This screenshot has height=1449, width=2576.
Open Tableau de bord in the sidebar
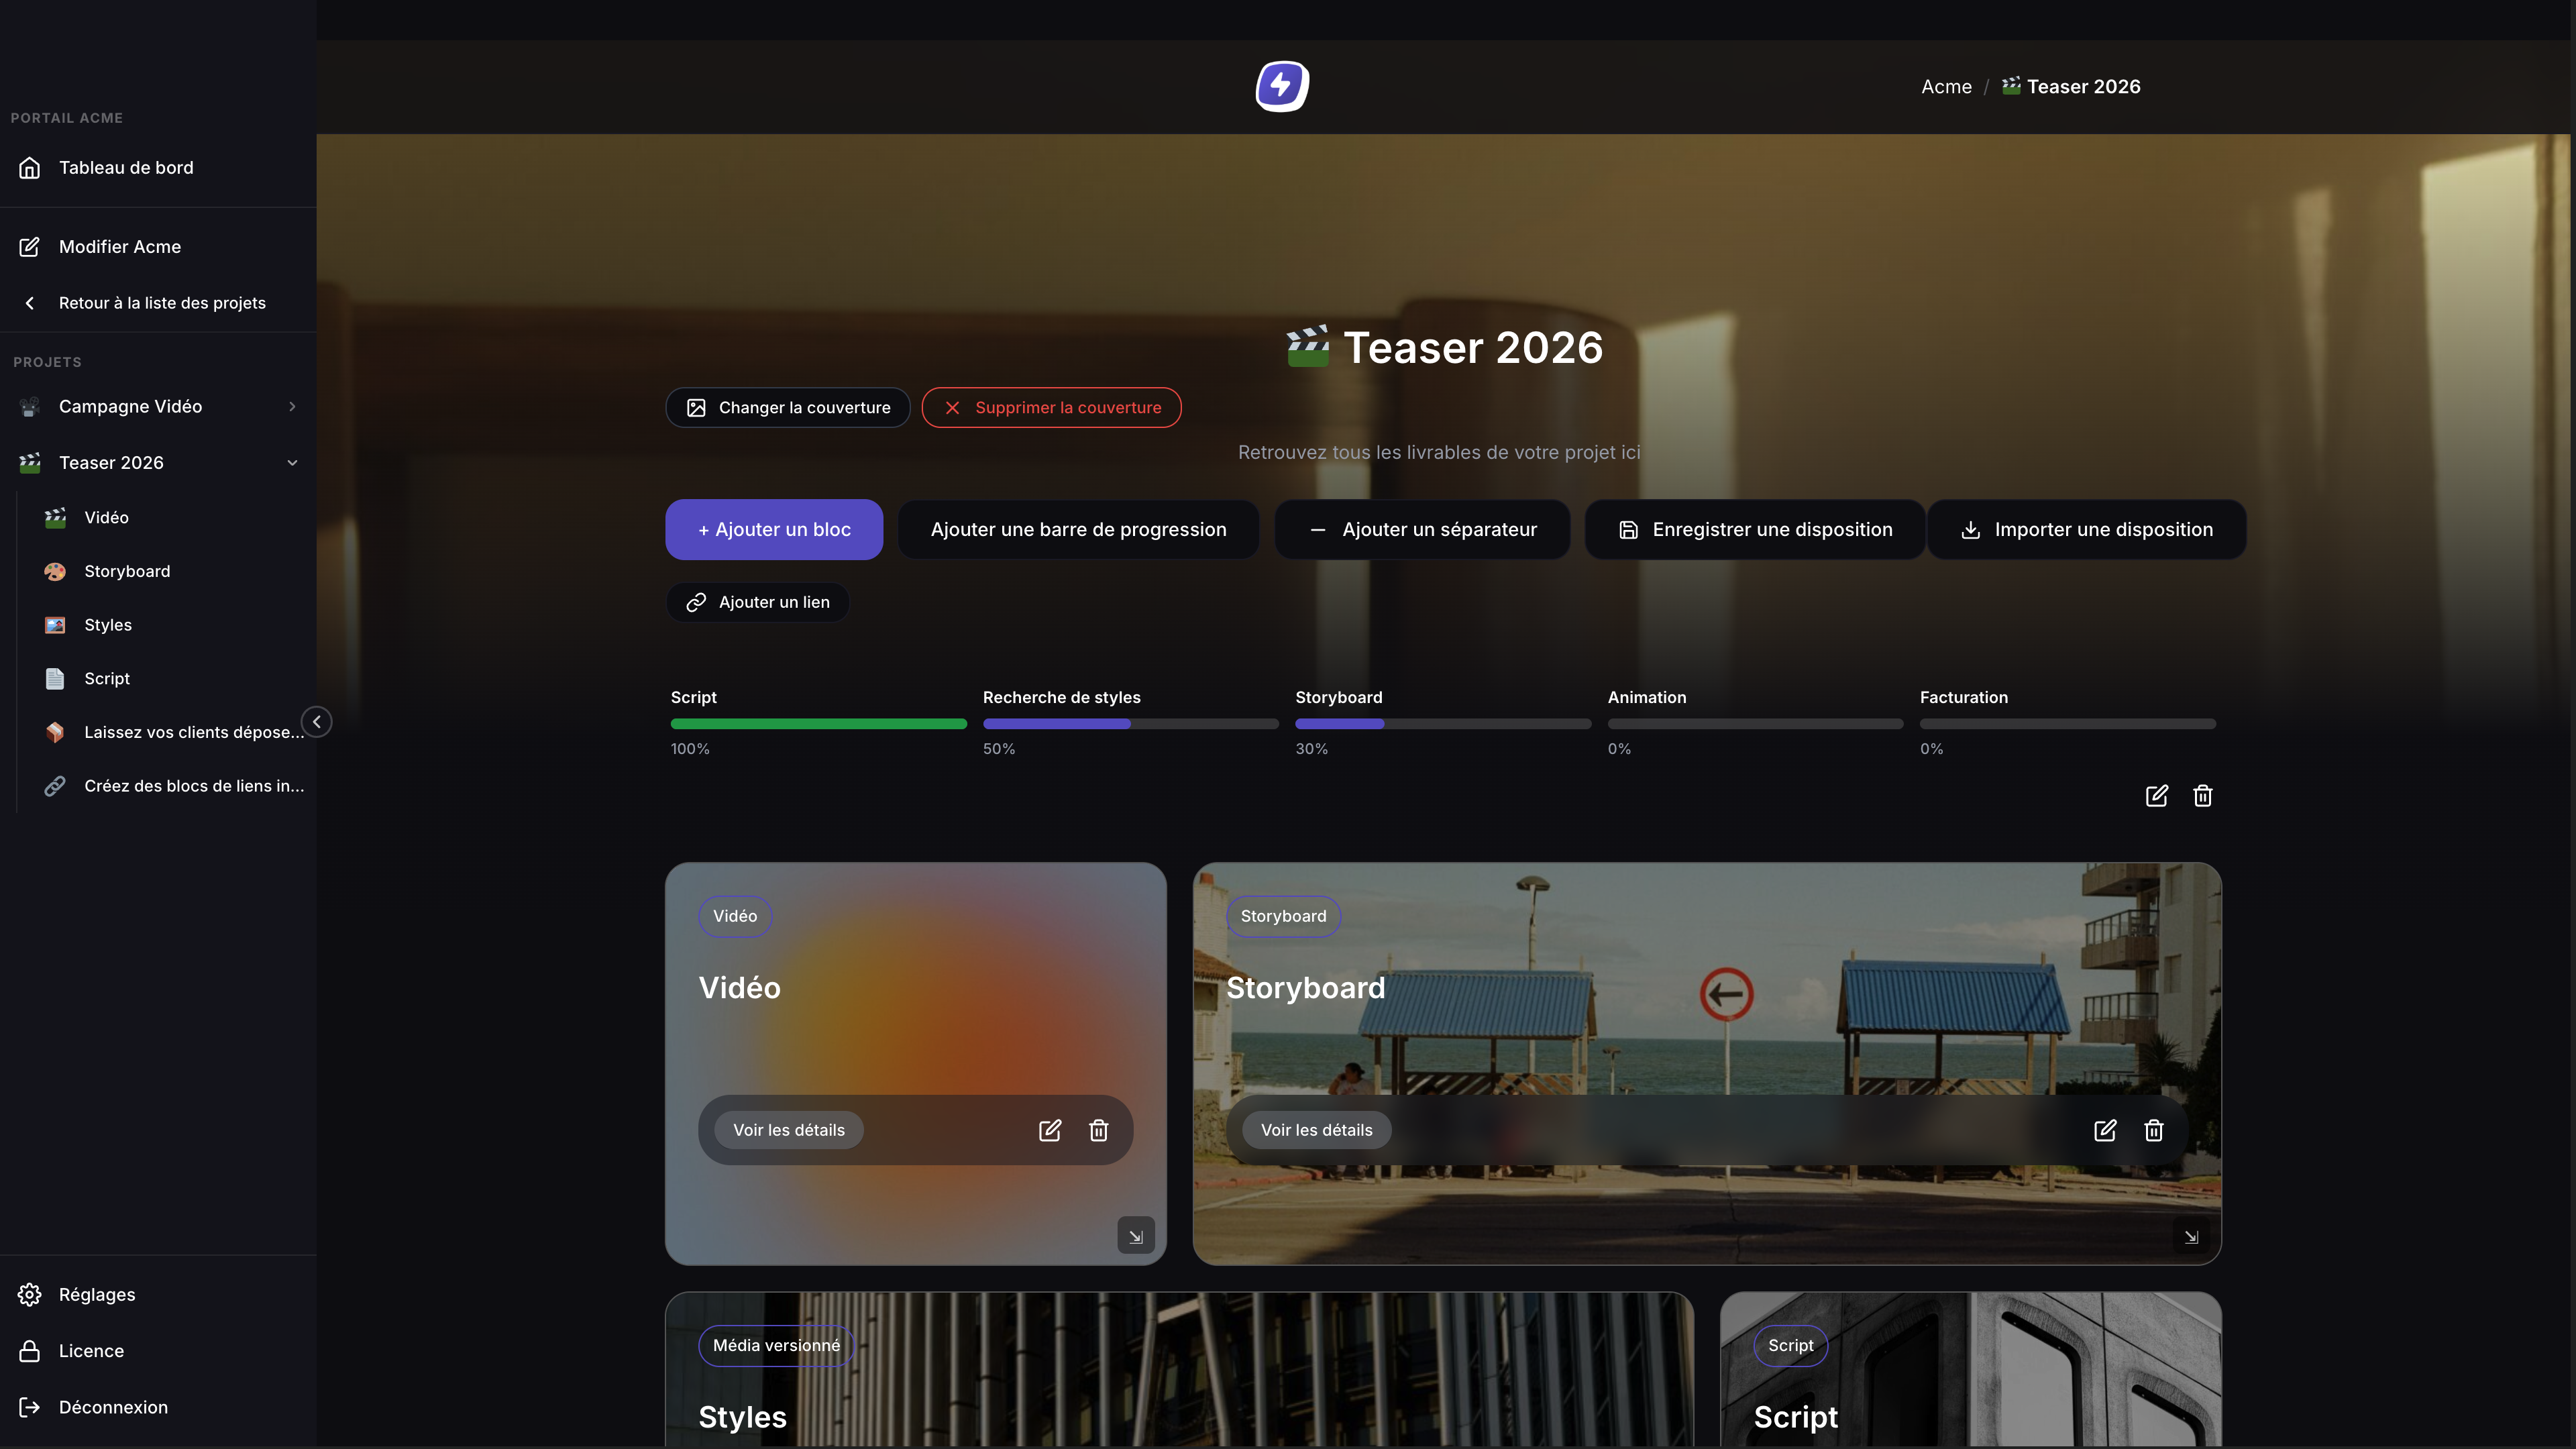(x=158, y=168)
